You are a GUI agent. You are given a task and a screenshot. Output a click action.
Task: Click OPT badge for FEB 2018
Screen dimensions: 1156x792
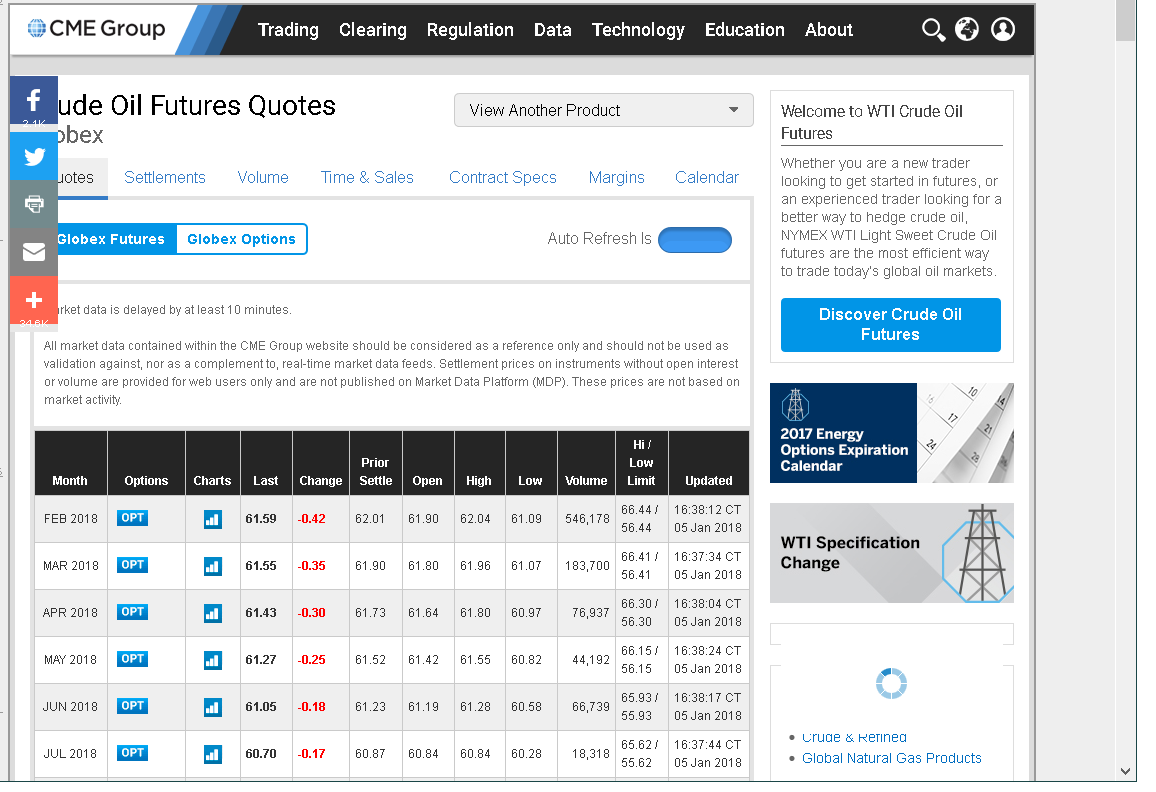(x=133, y=518)
